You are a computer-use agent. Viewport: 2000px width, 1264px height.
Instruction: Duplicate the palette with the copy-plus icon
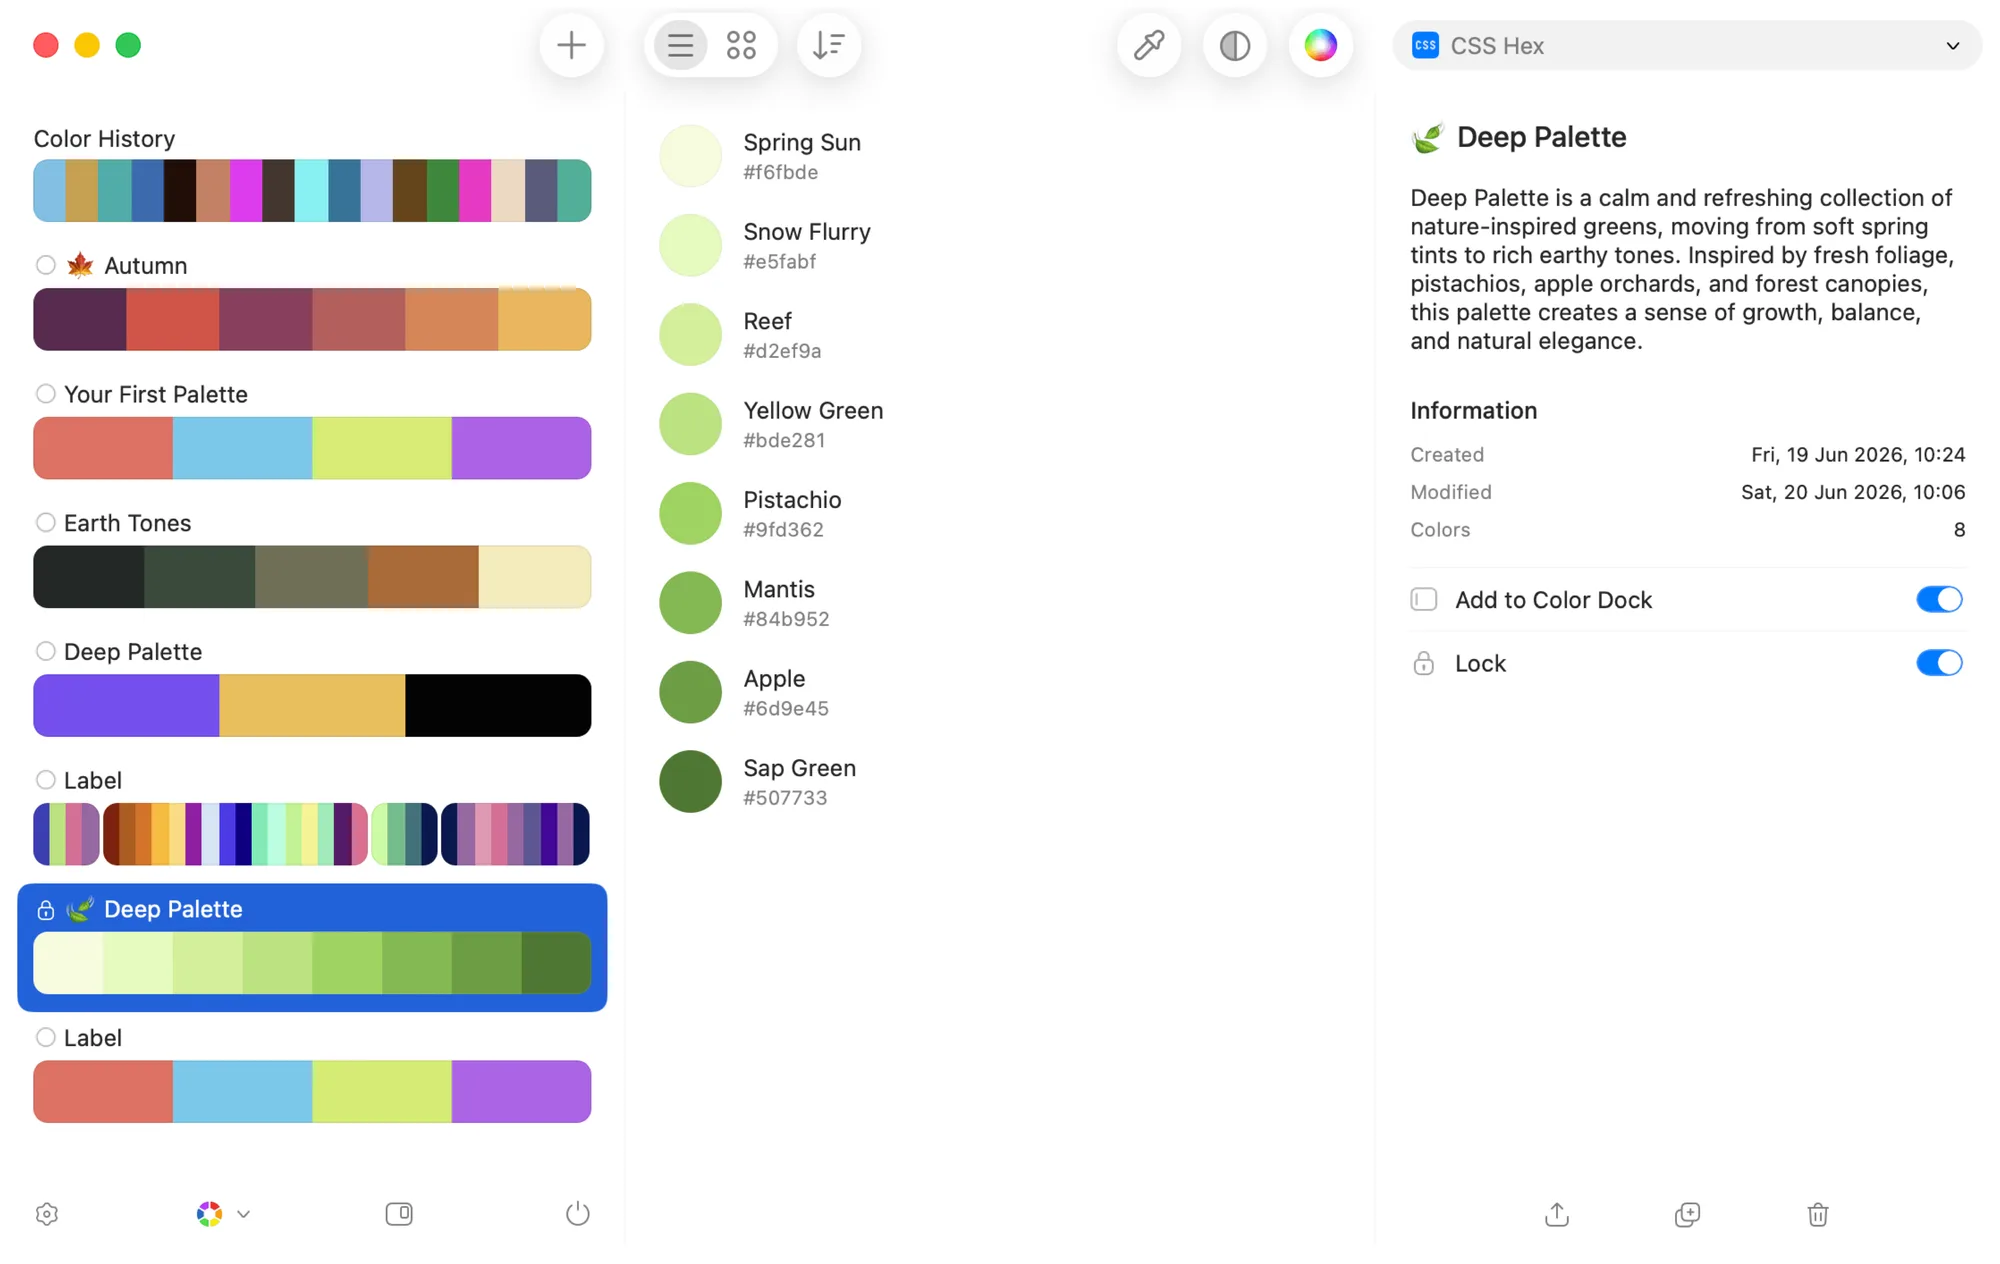[x=1687, y=1214]
